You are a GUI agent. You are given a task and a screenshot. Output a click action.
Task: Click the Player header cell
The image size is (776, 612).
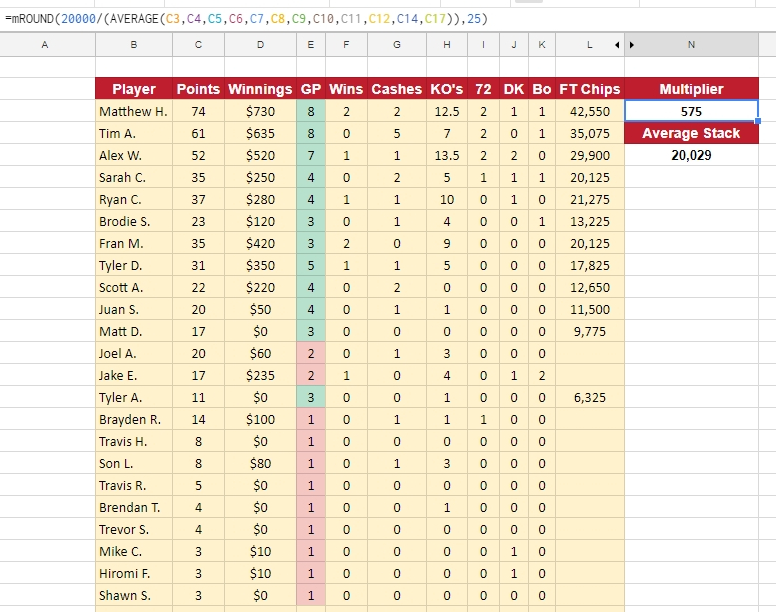(134, 89)
